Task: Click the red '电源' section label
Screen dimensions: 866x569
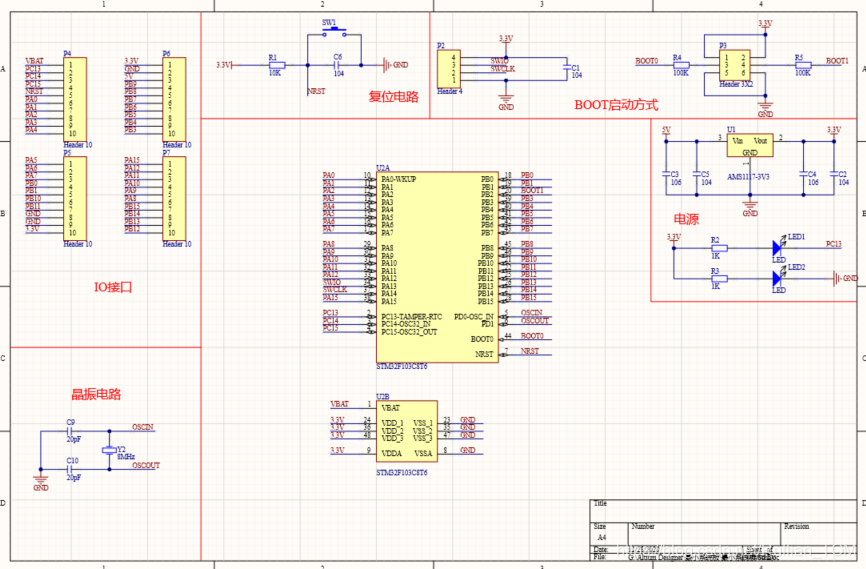Action: [686, 219]
